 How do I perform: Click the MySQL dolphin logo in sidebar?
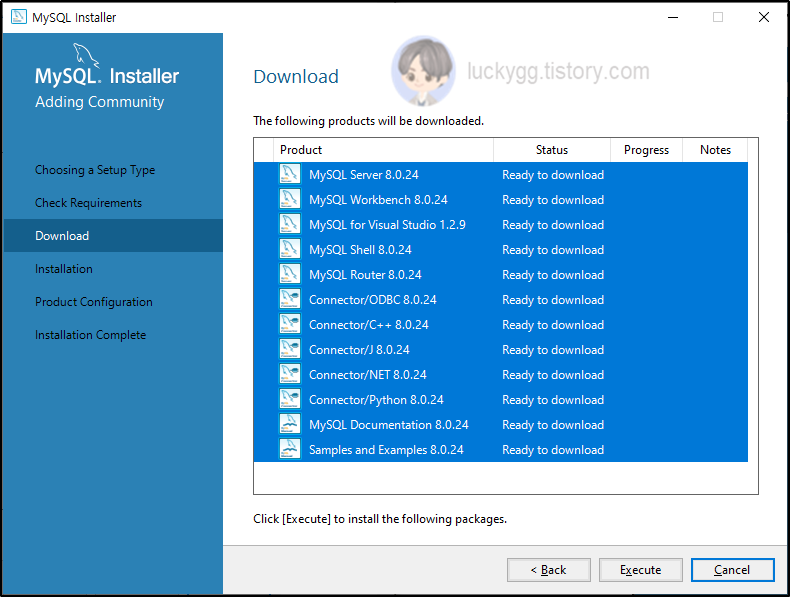click(86, 54)
